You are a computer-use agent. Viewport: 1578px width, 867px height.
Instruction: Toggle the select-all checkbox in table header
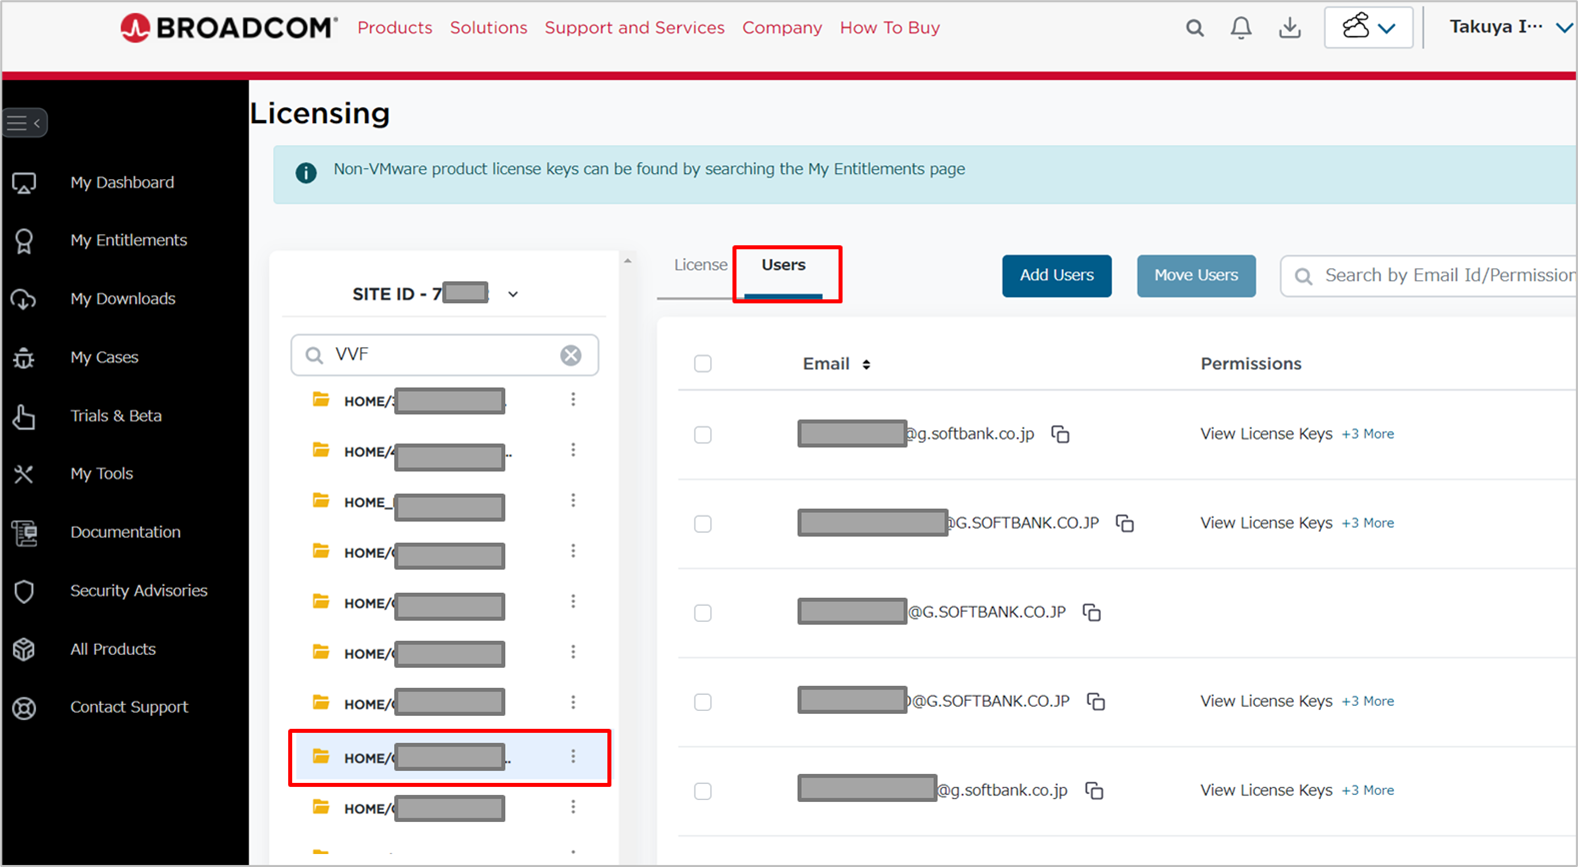(703, 364)
